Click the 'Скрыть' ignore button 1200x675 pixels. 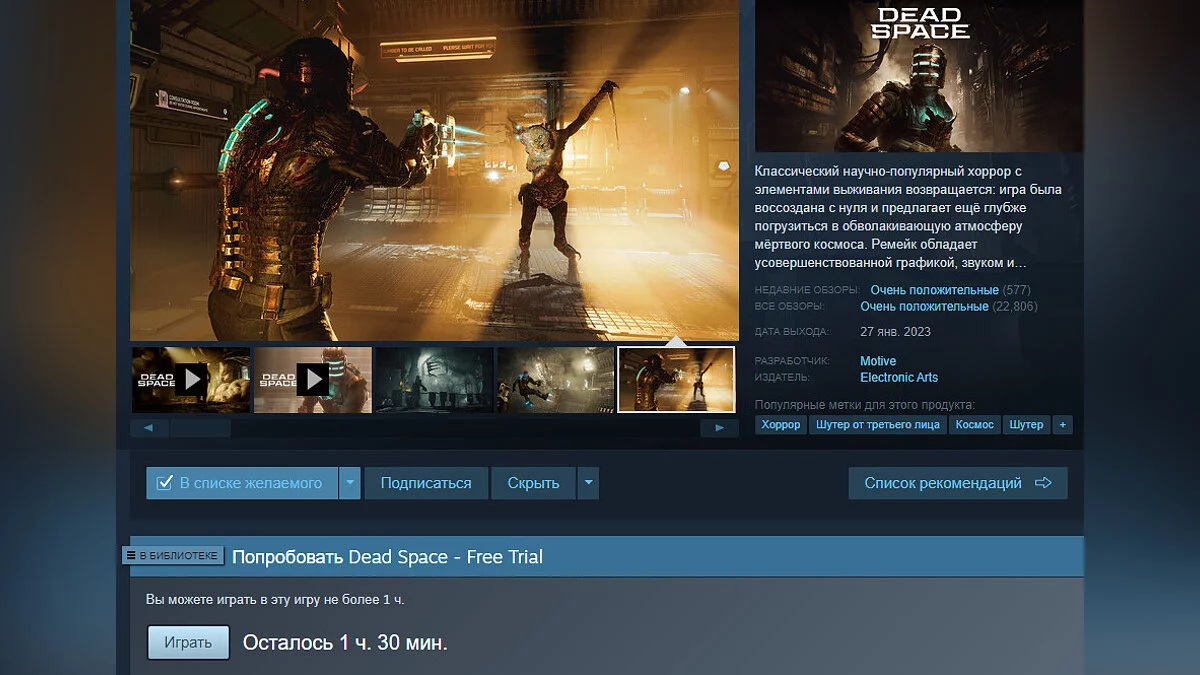pyautogui.click(x=533, y=483)
